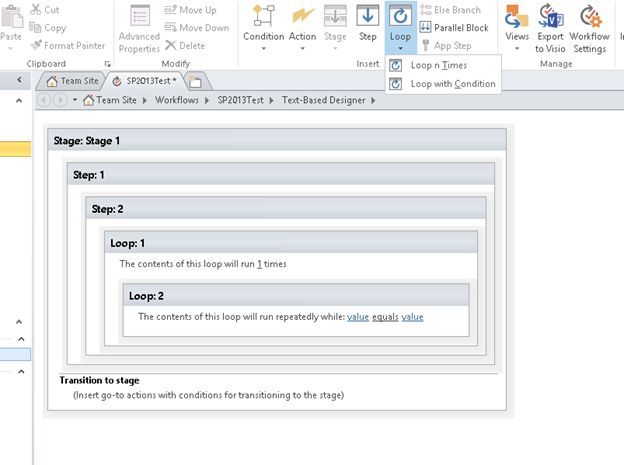Expand the Views dropdown arrow
624x465 pixels.
click(x=517, y=49)
